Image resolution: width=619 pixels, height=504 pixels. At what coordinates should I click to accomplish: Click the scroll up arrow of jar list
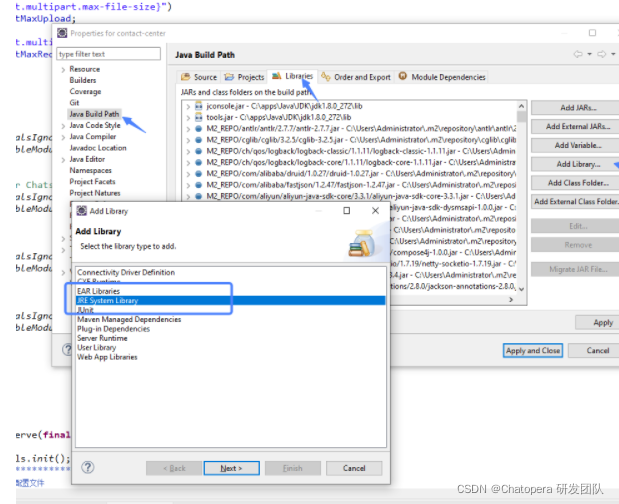[x=521, y=106]
